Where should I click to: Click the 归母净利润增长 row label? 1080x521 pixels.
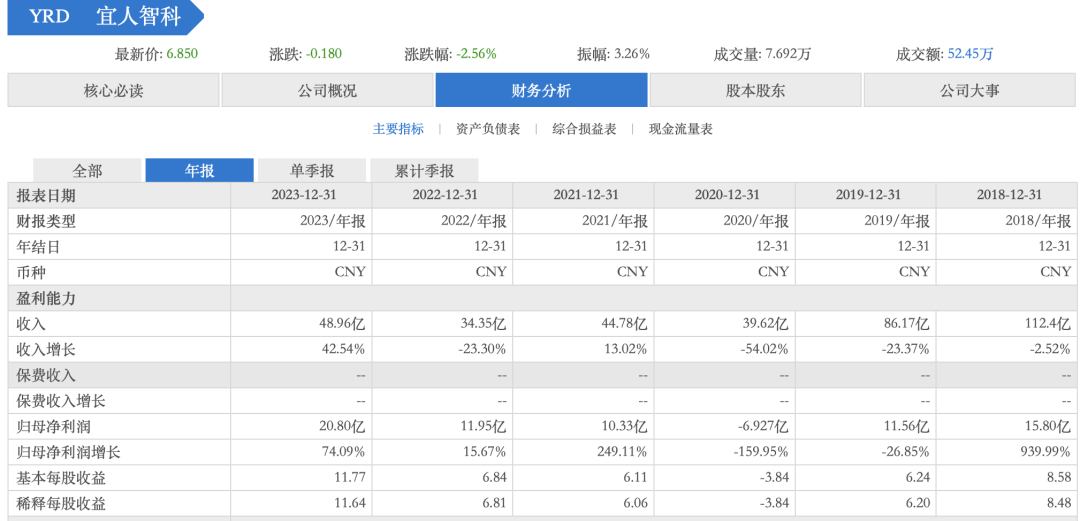click(68, 452)
